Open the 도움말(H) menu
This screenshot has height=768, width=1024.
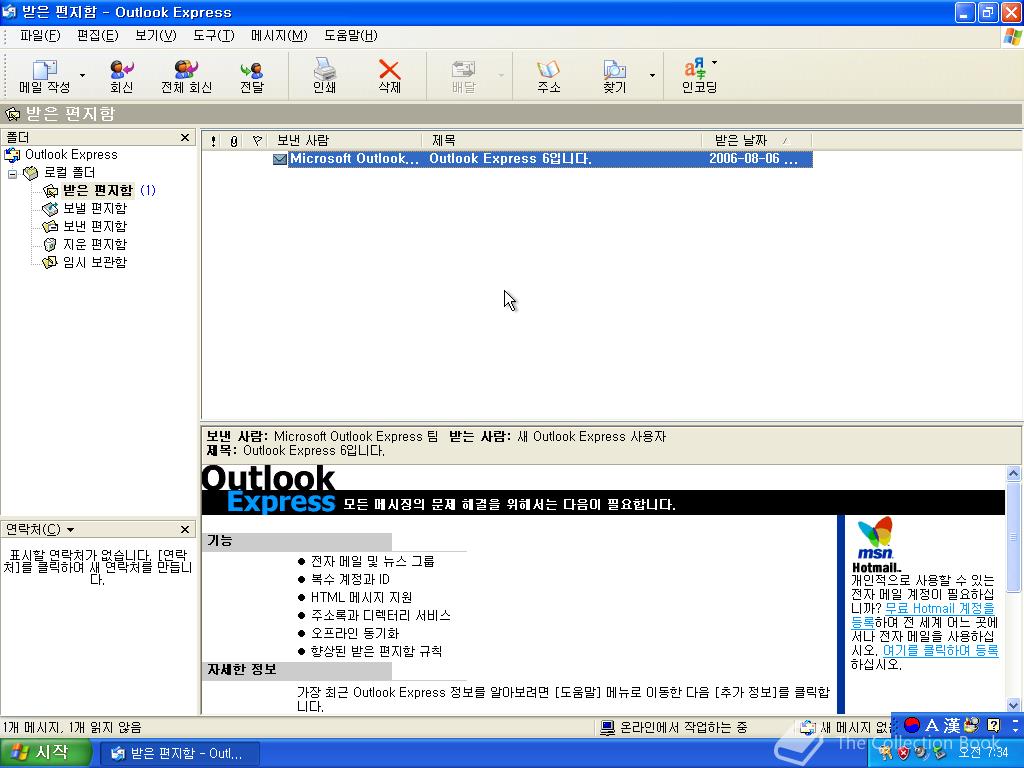pos(351,35)
